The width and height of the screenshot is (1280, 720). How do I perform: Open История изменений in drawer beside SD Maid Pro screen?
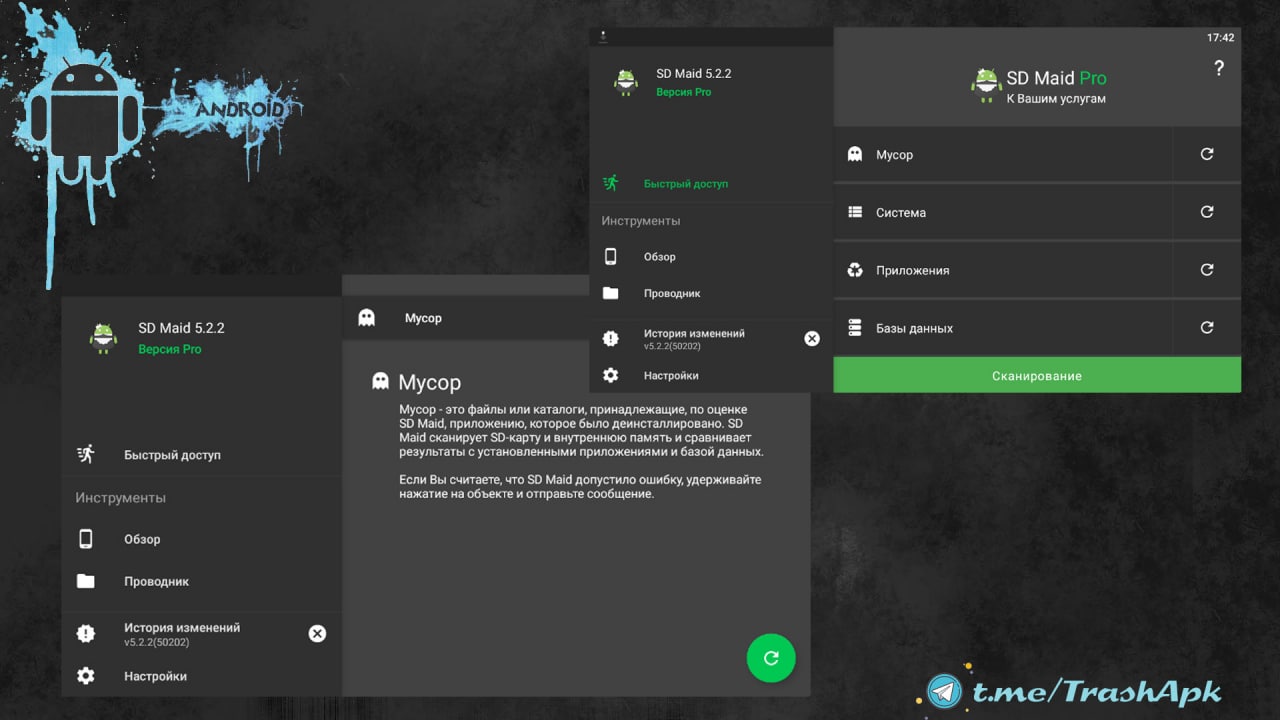pos(694,339)
